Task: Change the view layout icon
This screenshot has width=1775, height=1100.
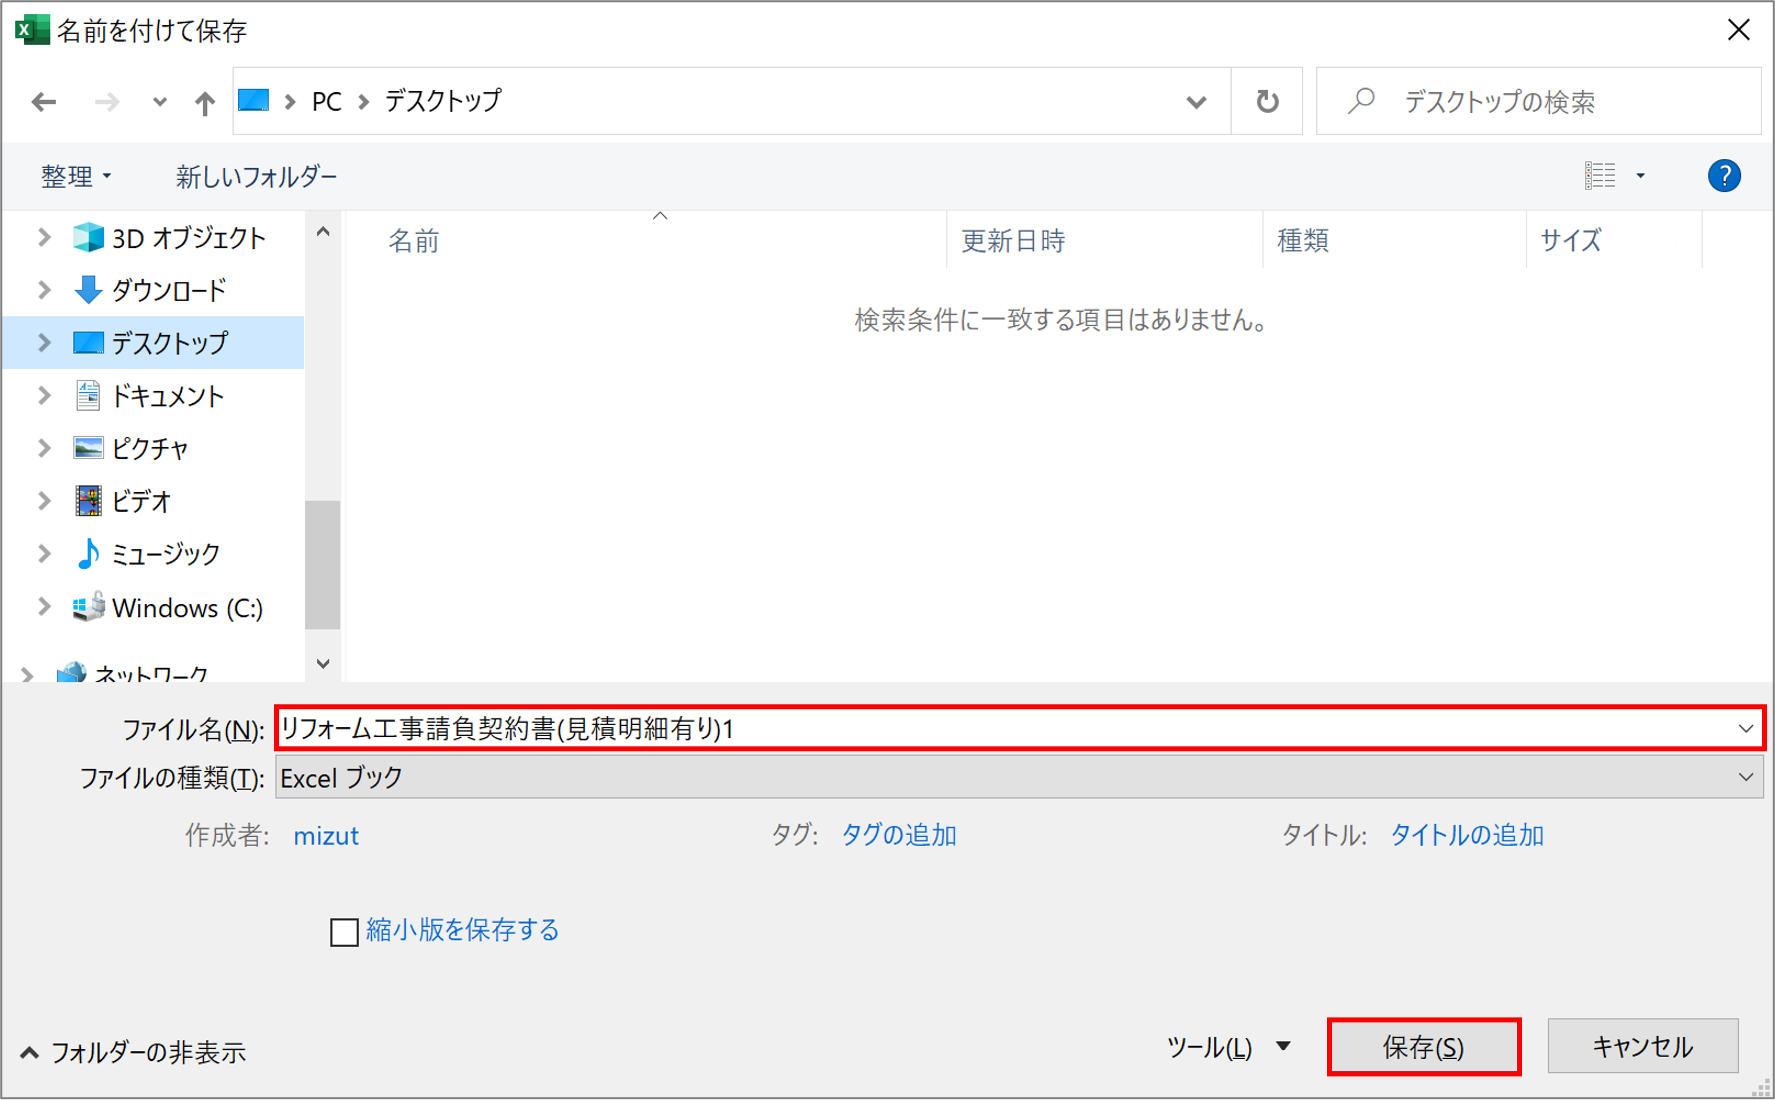Action: click(1600, 176)
